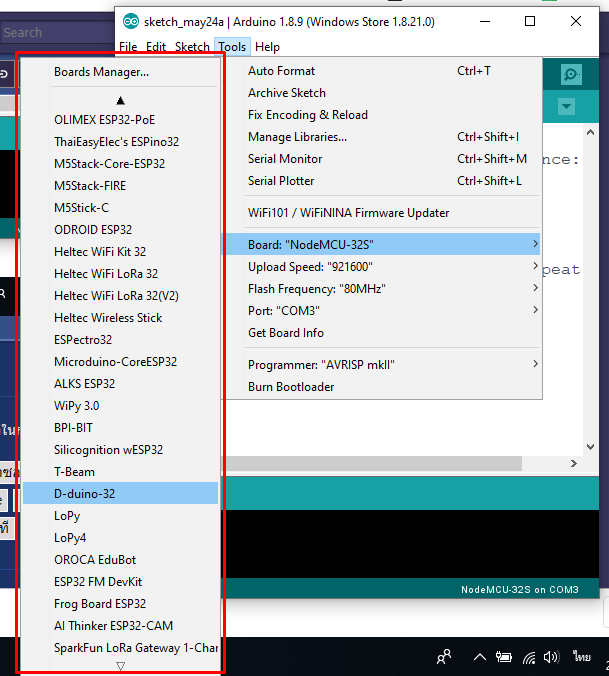The width and height of the screenshot is (609, 676).
Task: Select ODROID ESP32 board
Action: (121, 229)
